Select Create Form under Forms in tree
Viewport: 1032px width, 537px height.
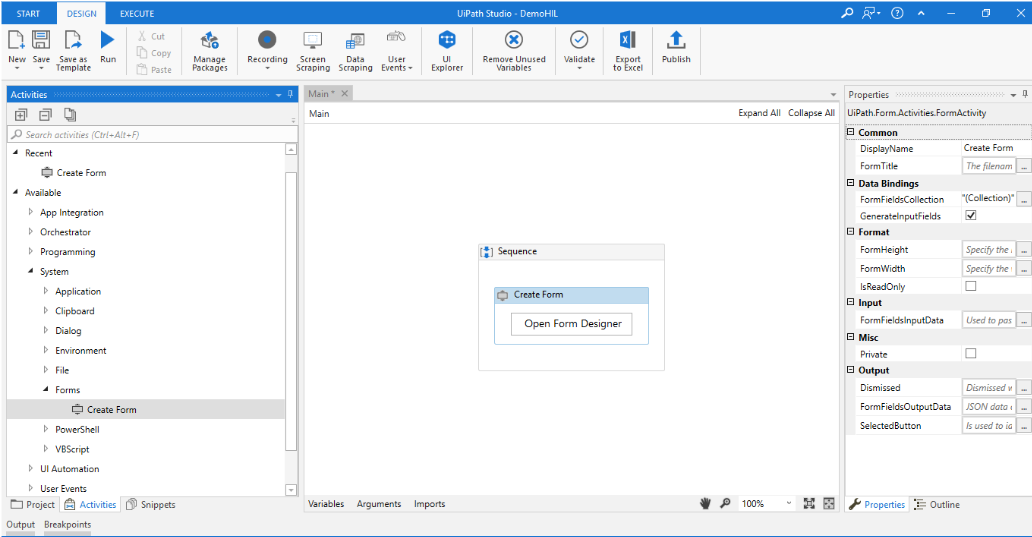pyautogui.click(x=111, y=409)
